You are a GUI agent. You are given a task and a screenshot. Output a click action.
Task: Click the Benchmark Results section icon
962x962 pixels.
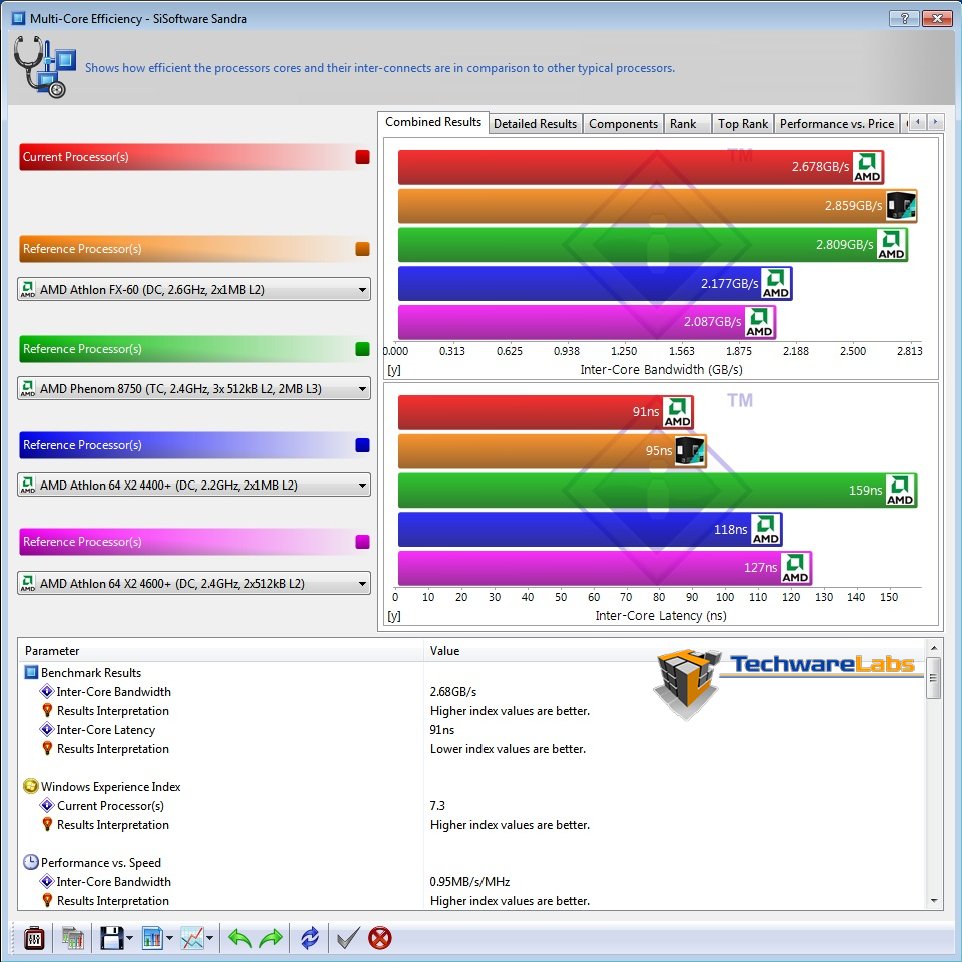(x=31, y=672)
